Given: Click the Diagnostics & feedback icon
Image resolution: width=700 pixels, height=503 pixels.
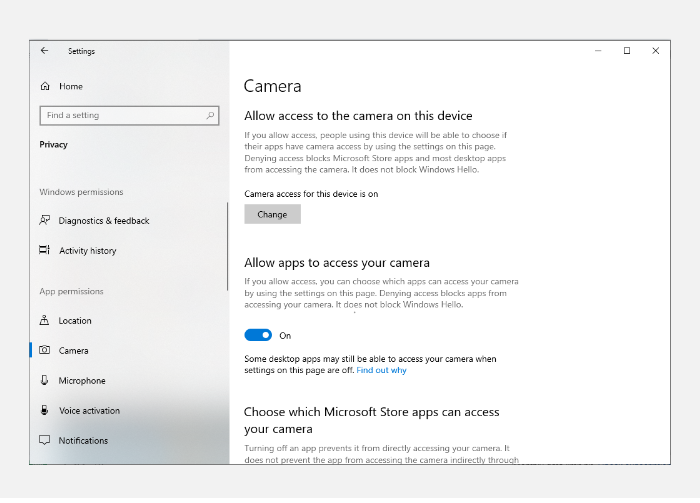Looking at the screenshot, I should [x=45, y=220].
